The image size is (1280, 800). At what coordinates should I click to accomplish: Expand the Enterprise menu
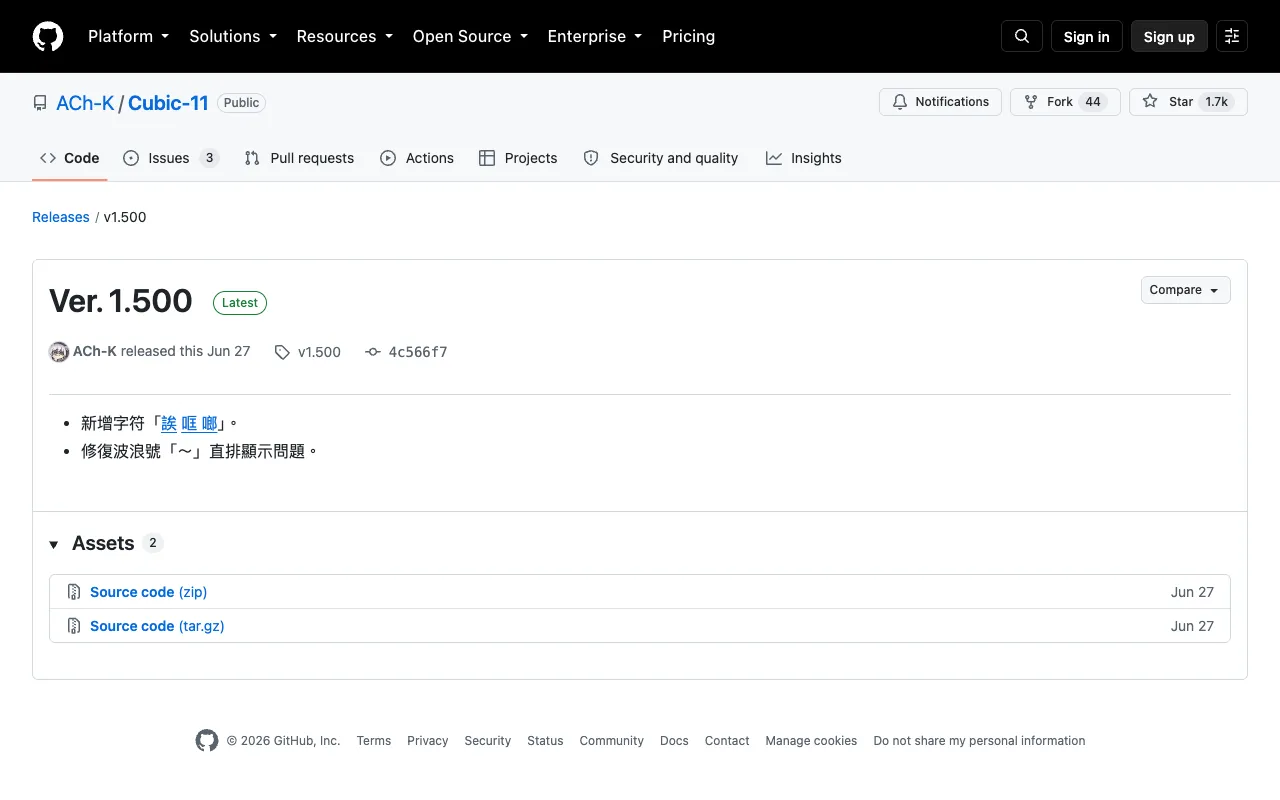click(595, 36)
